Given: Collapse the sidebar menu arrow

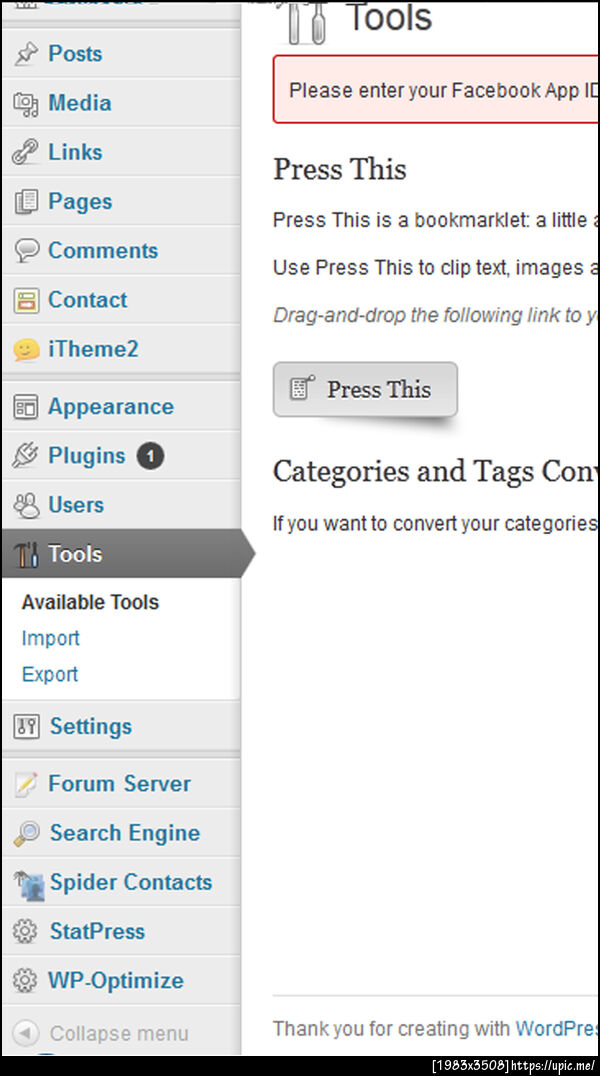Looking at the screenshot, I should coord(27,1033).
